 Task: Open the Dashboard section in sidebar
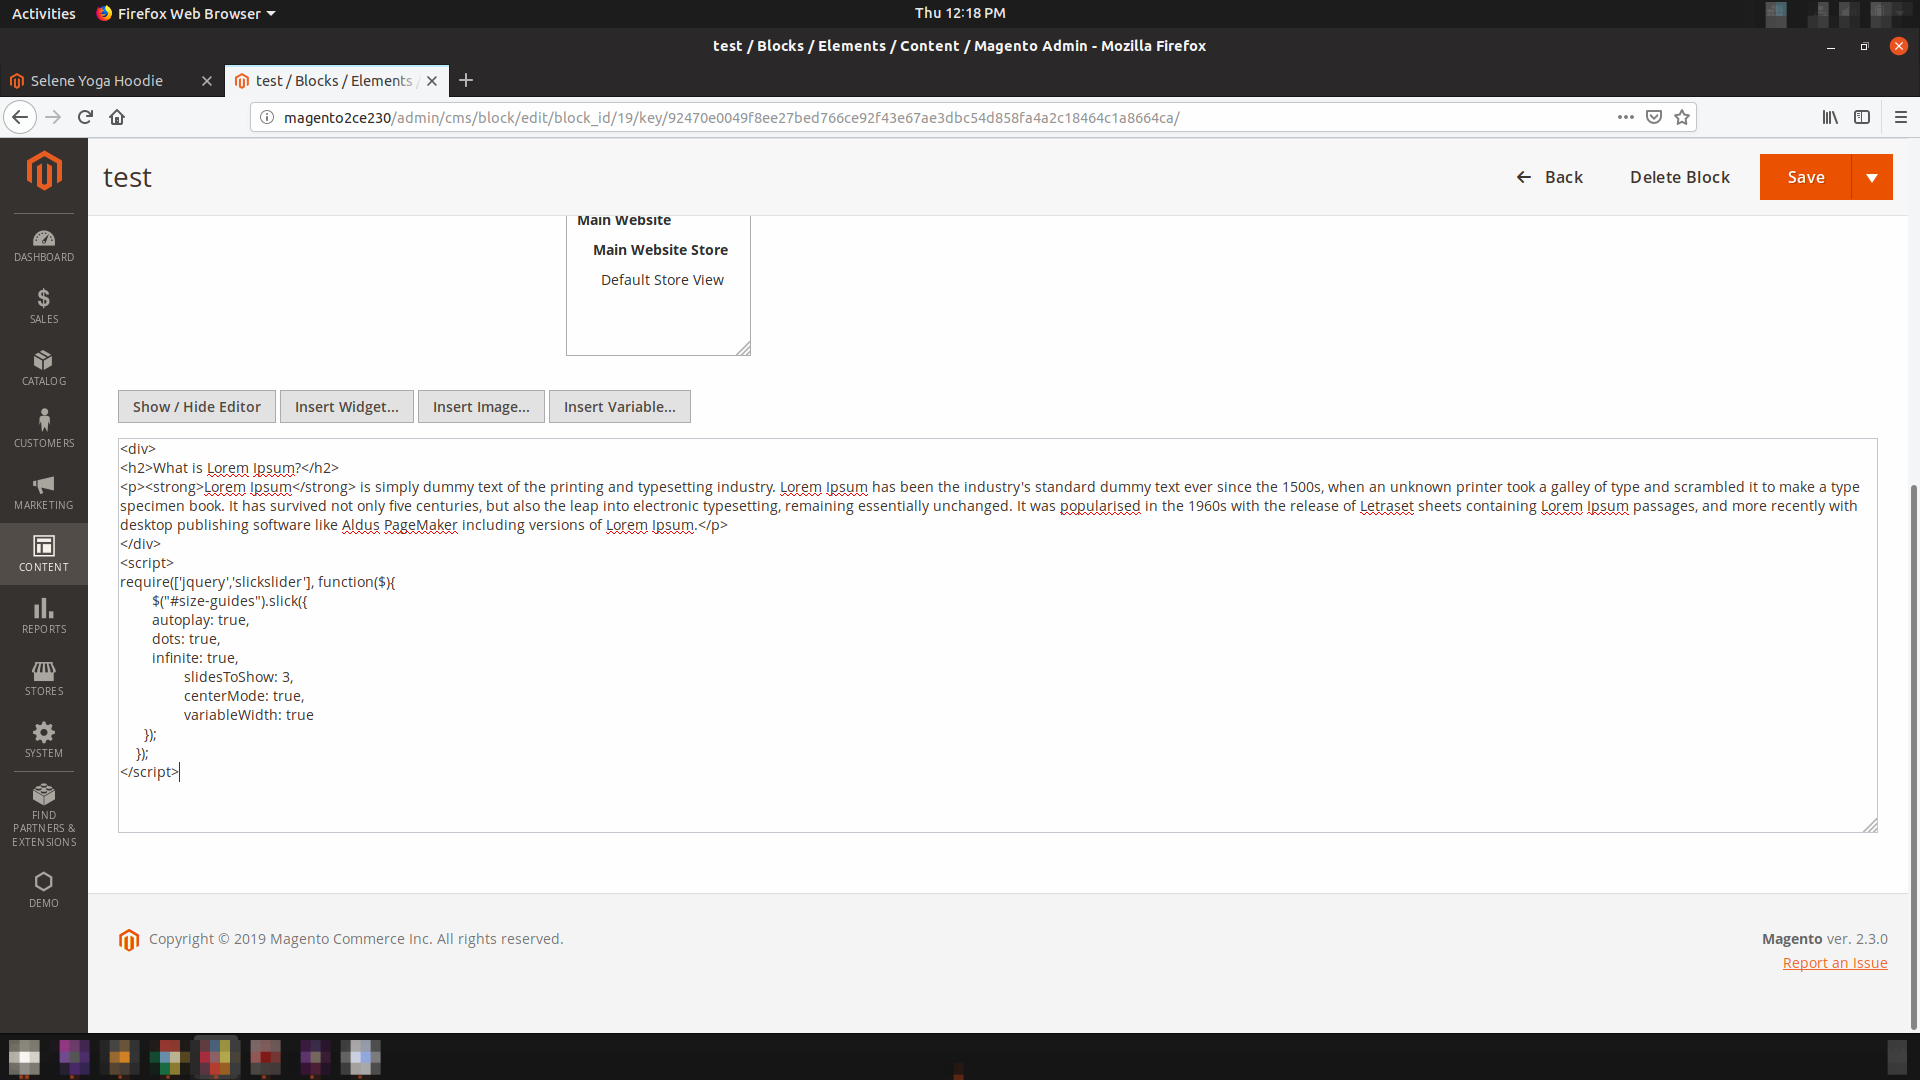[44, 245]
